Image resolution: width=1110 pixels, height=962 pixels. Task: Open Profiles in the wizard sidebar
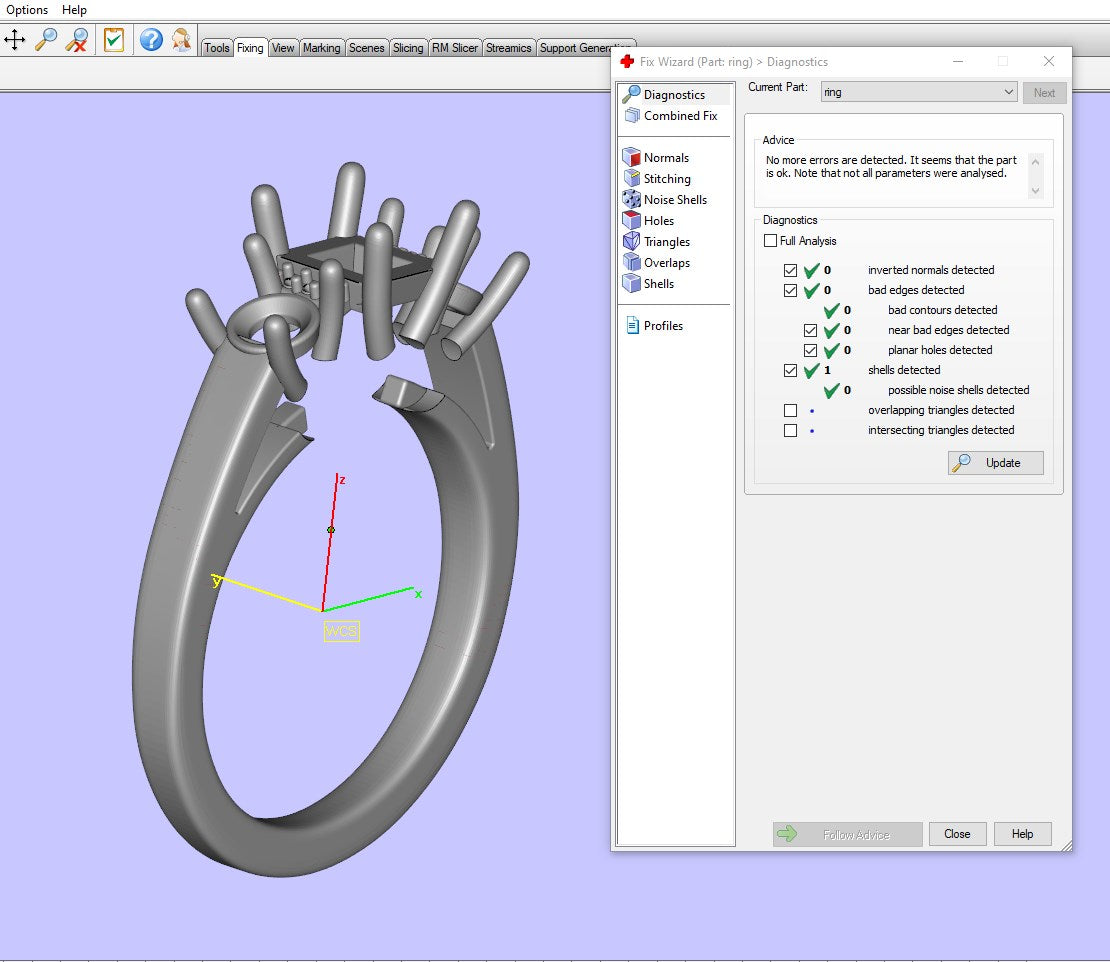tap(664, 326)
